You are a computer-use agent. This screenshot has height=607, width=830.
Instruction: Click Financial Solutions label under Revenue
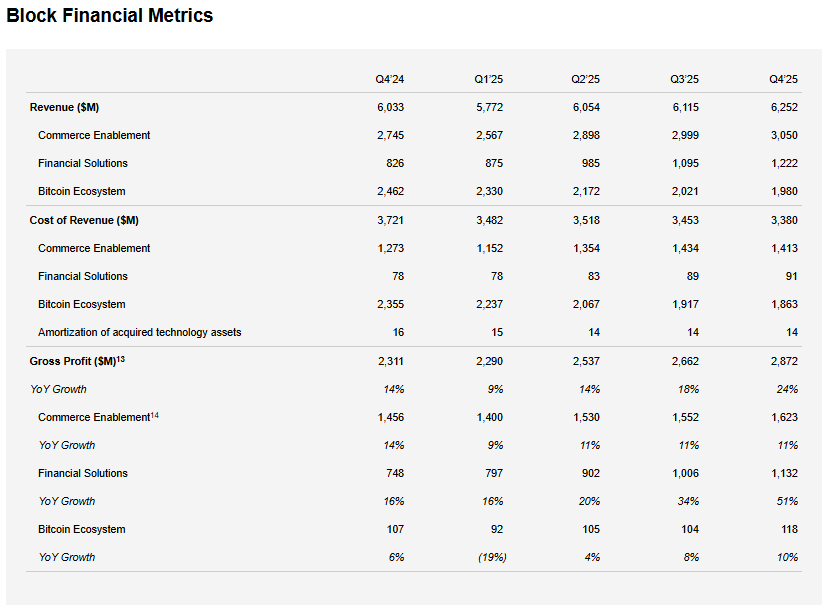(x=83, y=164)
